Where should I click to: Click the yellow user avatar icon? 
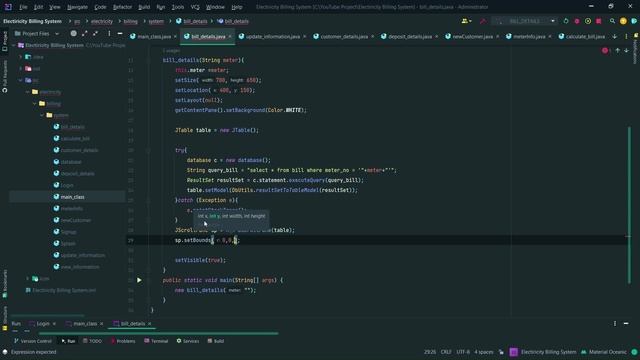click(623, 21)
